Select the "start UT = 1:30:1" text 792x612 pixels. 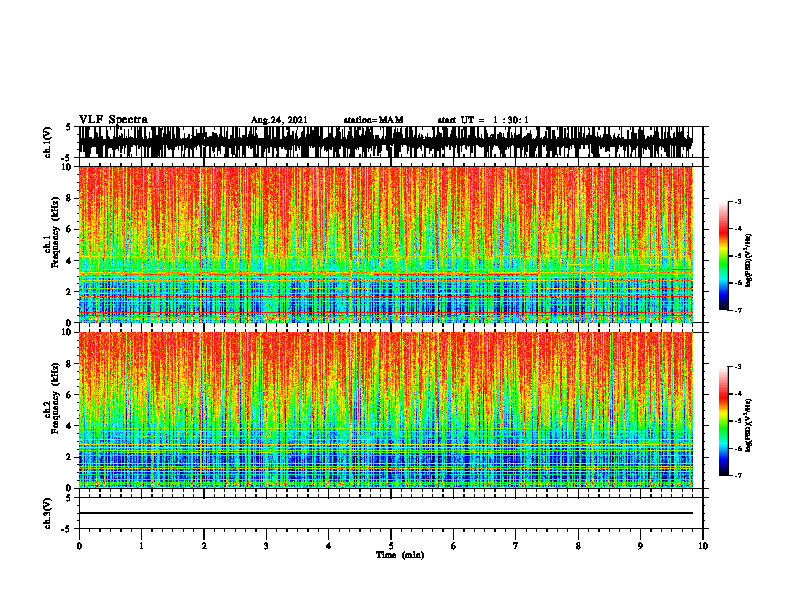[x=483, y=120]
